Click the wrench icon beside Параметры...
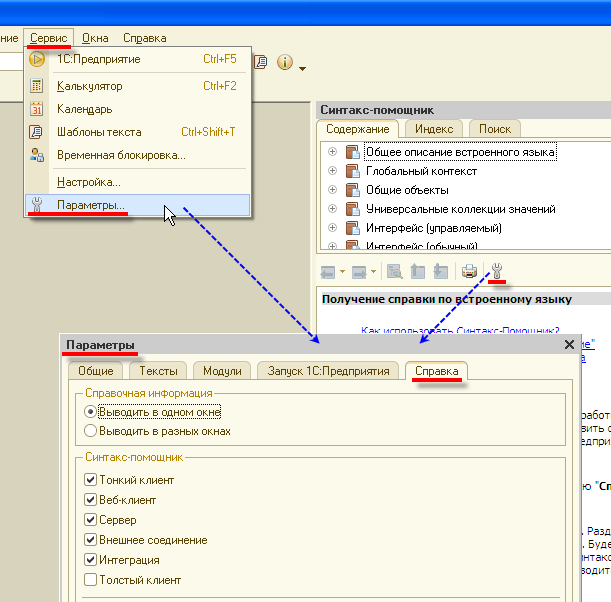 coord(37,204)
